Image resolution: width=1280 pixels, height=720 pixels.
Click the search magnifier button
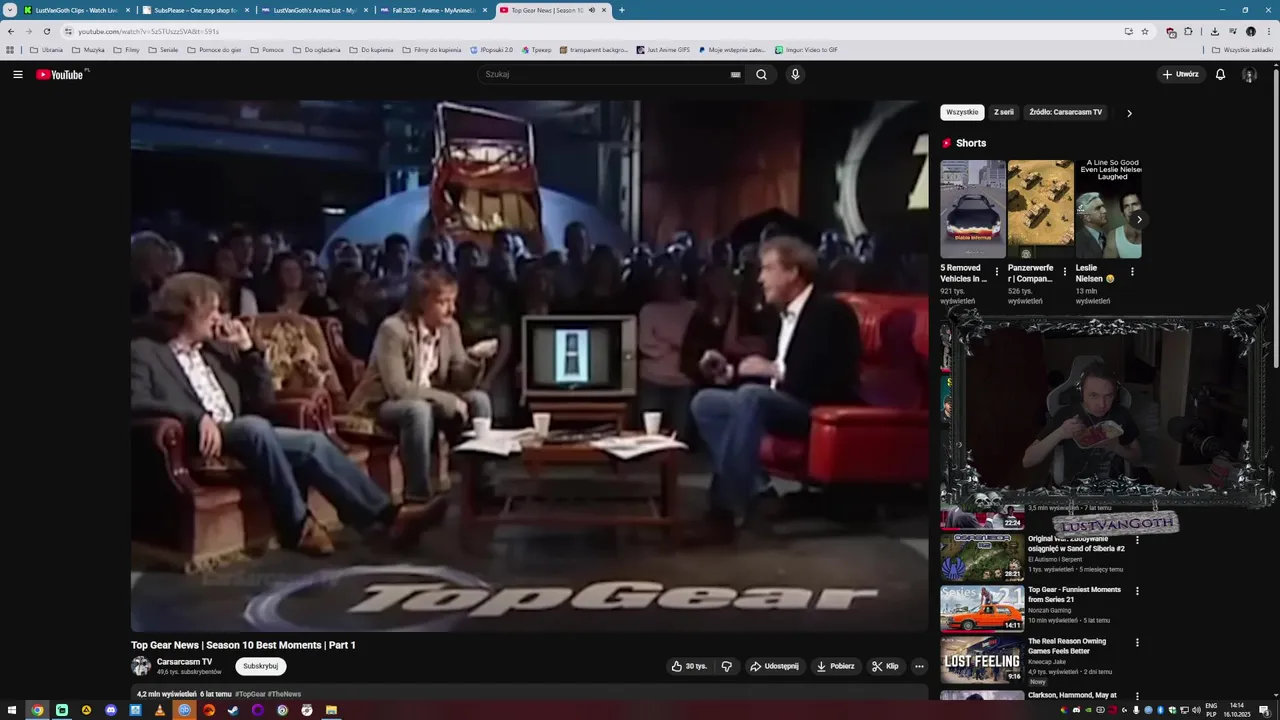coord(761,74)
